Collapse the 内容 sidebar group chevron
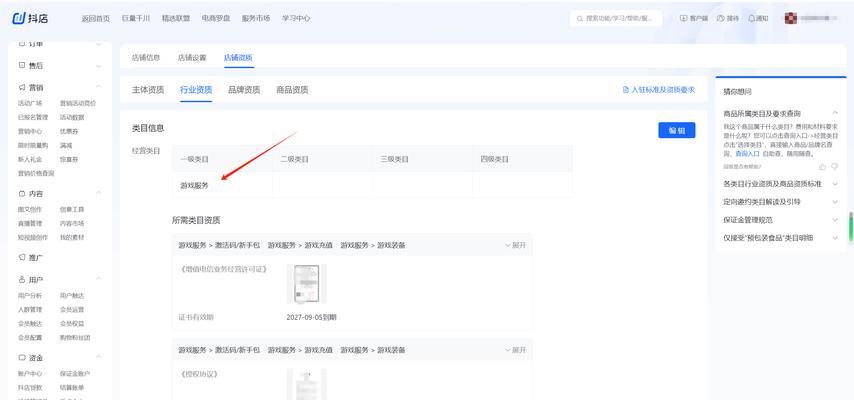Viewport: 854px width, 400px height. pos(99,193)
